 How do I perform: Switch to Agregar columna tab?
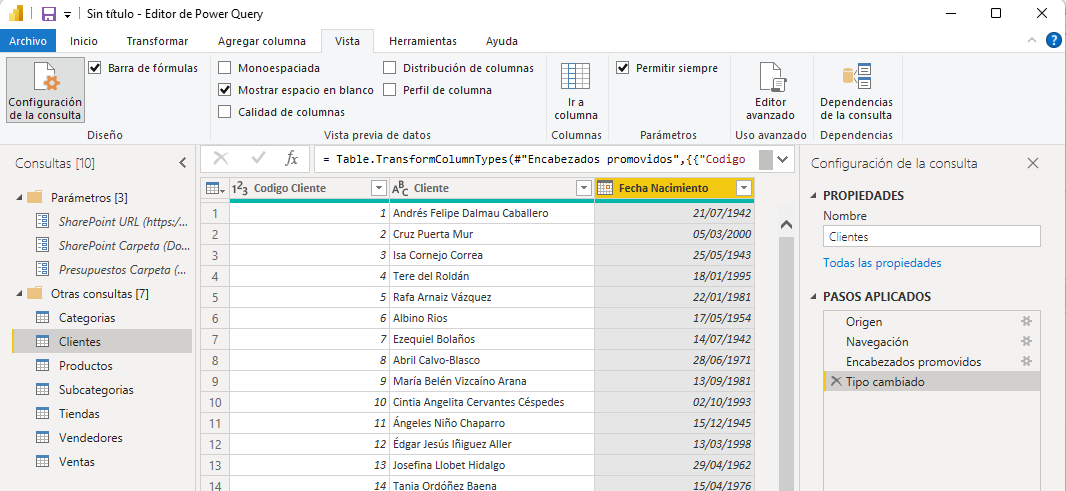(x=262, y=41)
